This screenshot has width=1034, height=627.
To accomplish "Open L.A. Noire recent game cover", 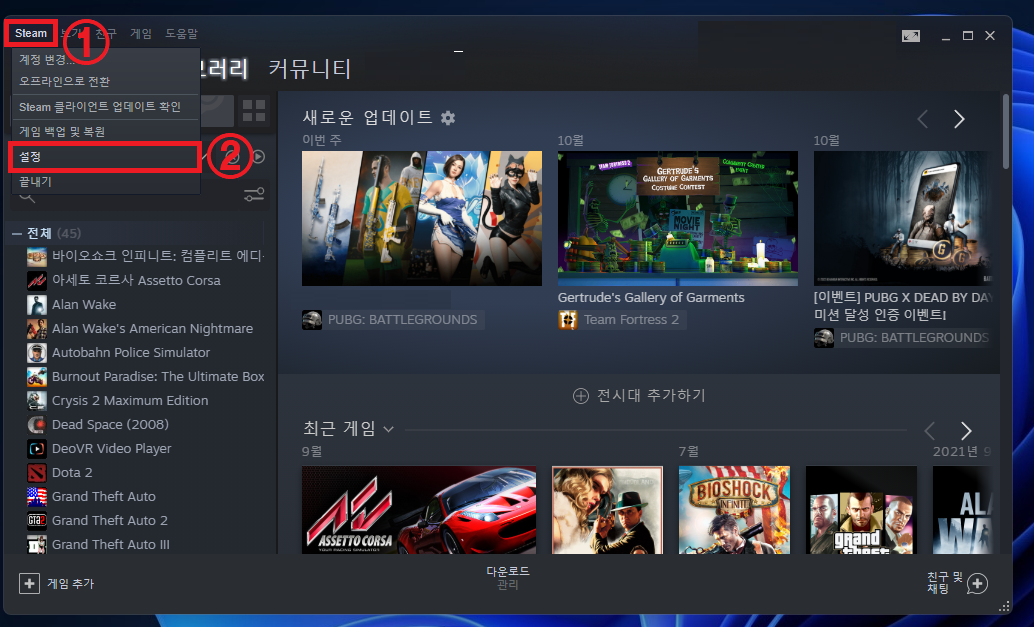I will click(607, 510).
